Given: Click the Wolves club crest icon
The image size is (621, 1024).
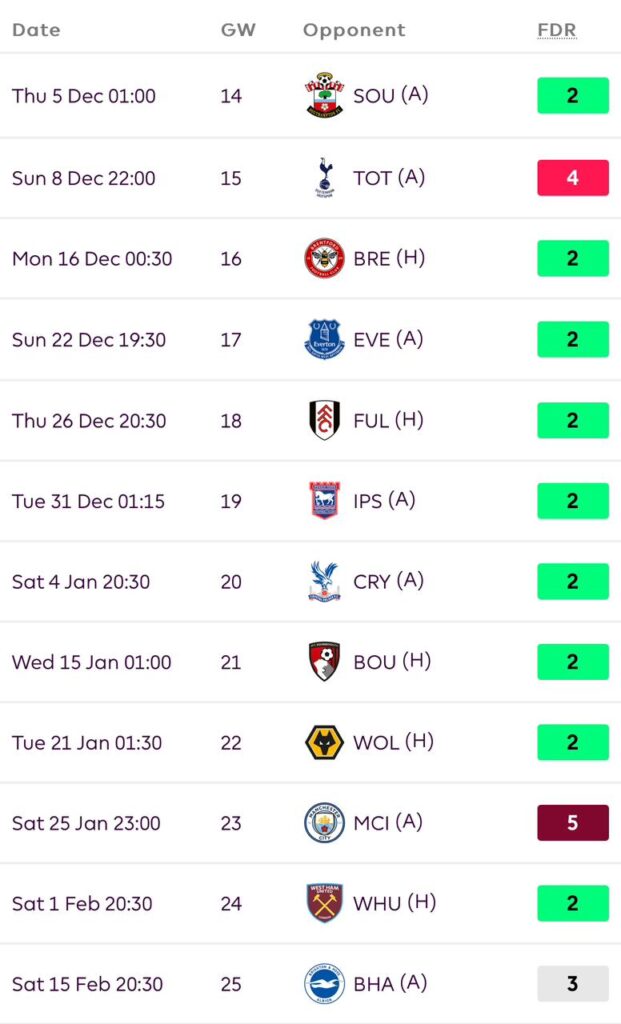Looking at the screenshot, I should pyautogui.click(x=324, y=743).
